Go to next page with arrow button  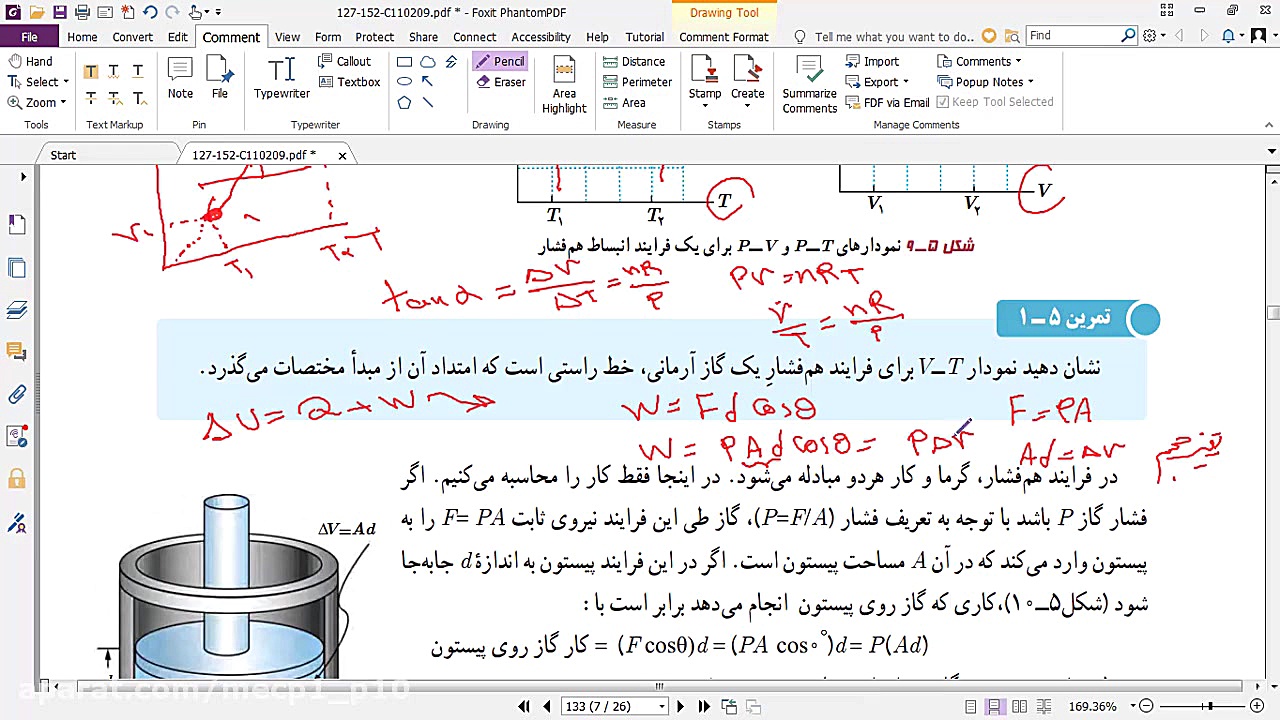(680, 706)
